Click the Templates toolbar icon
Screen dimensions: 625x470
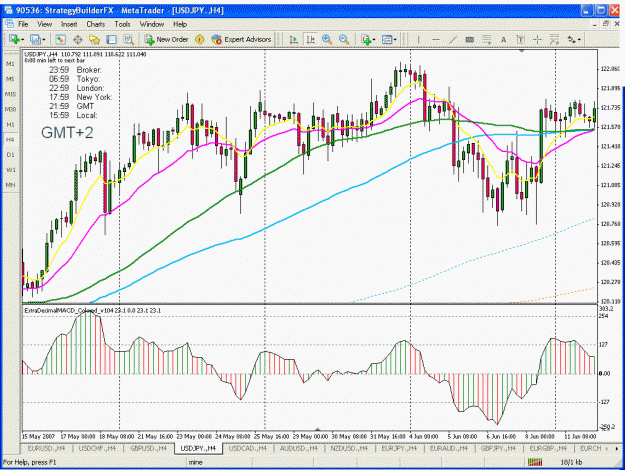tap(387, 39)
